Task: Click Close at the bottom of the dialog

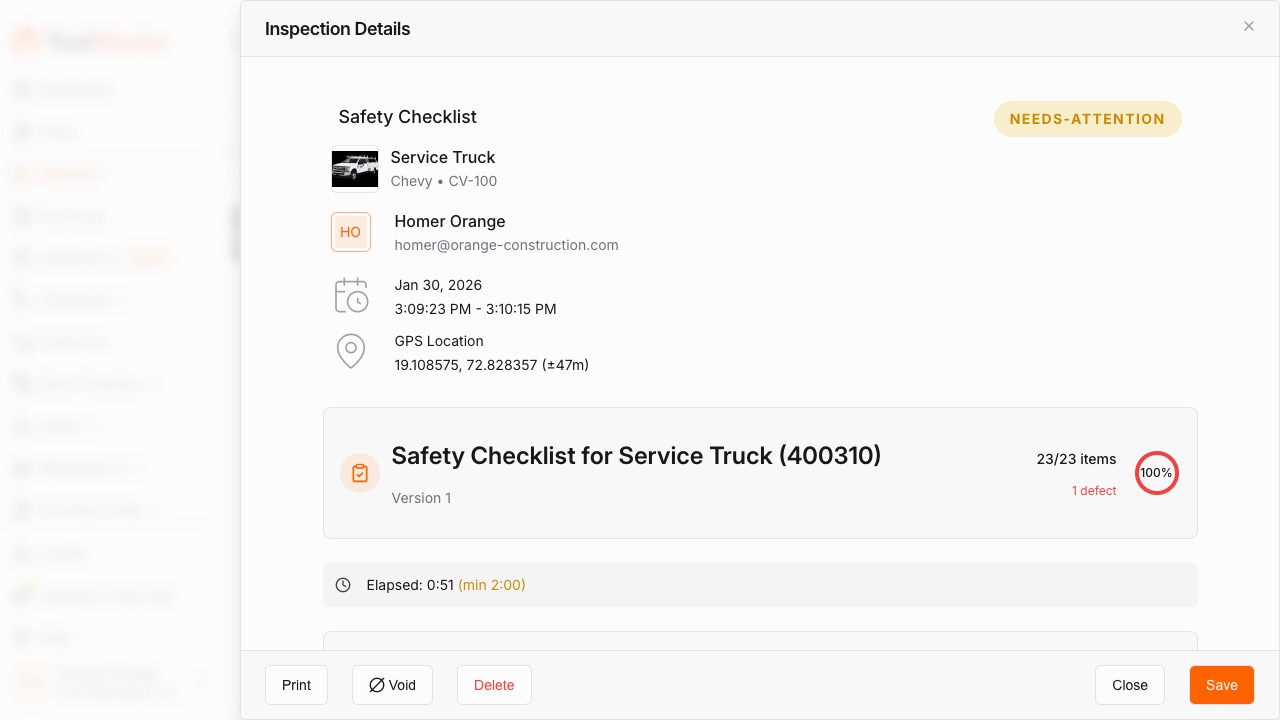Action: pyautogui.click(x=1130, y=685)
